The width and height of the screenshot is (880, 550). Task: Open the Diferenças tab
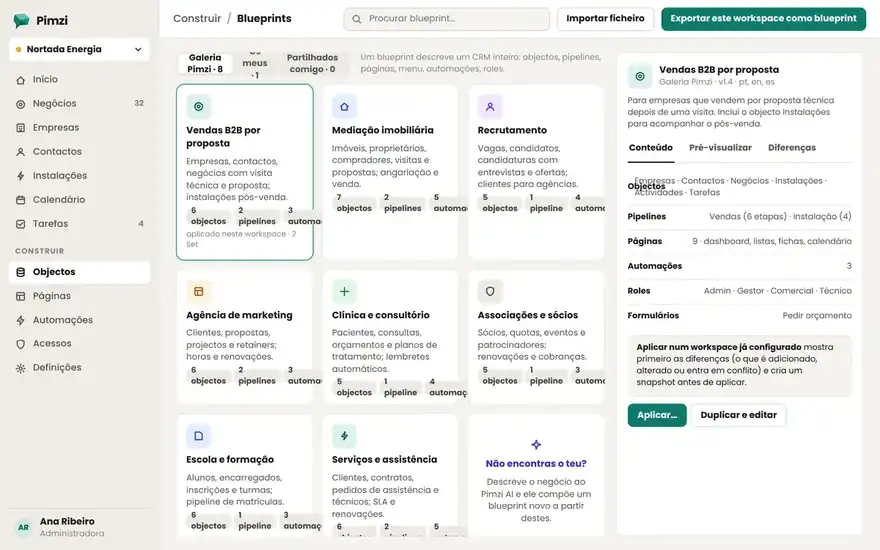coord(792,148)
